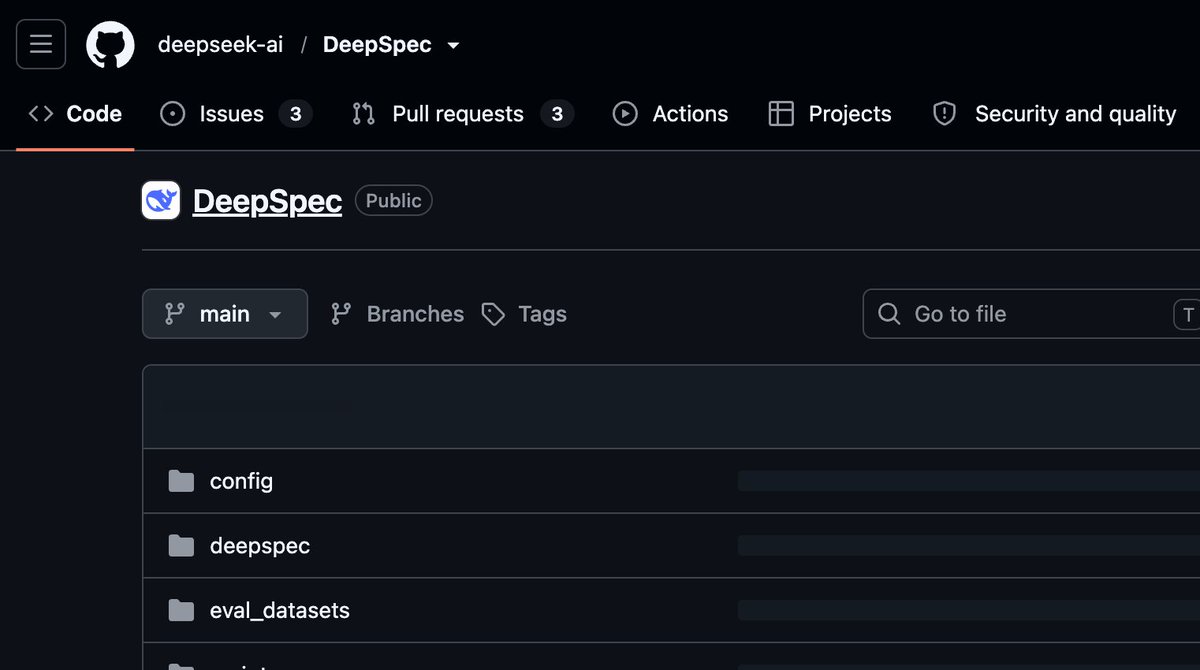Image resolution: width=1200 pixels, height=670 pixels.
Task: Open the DeepSpec repository title link
Action: (x=267, y=201)
